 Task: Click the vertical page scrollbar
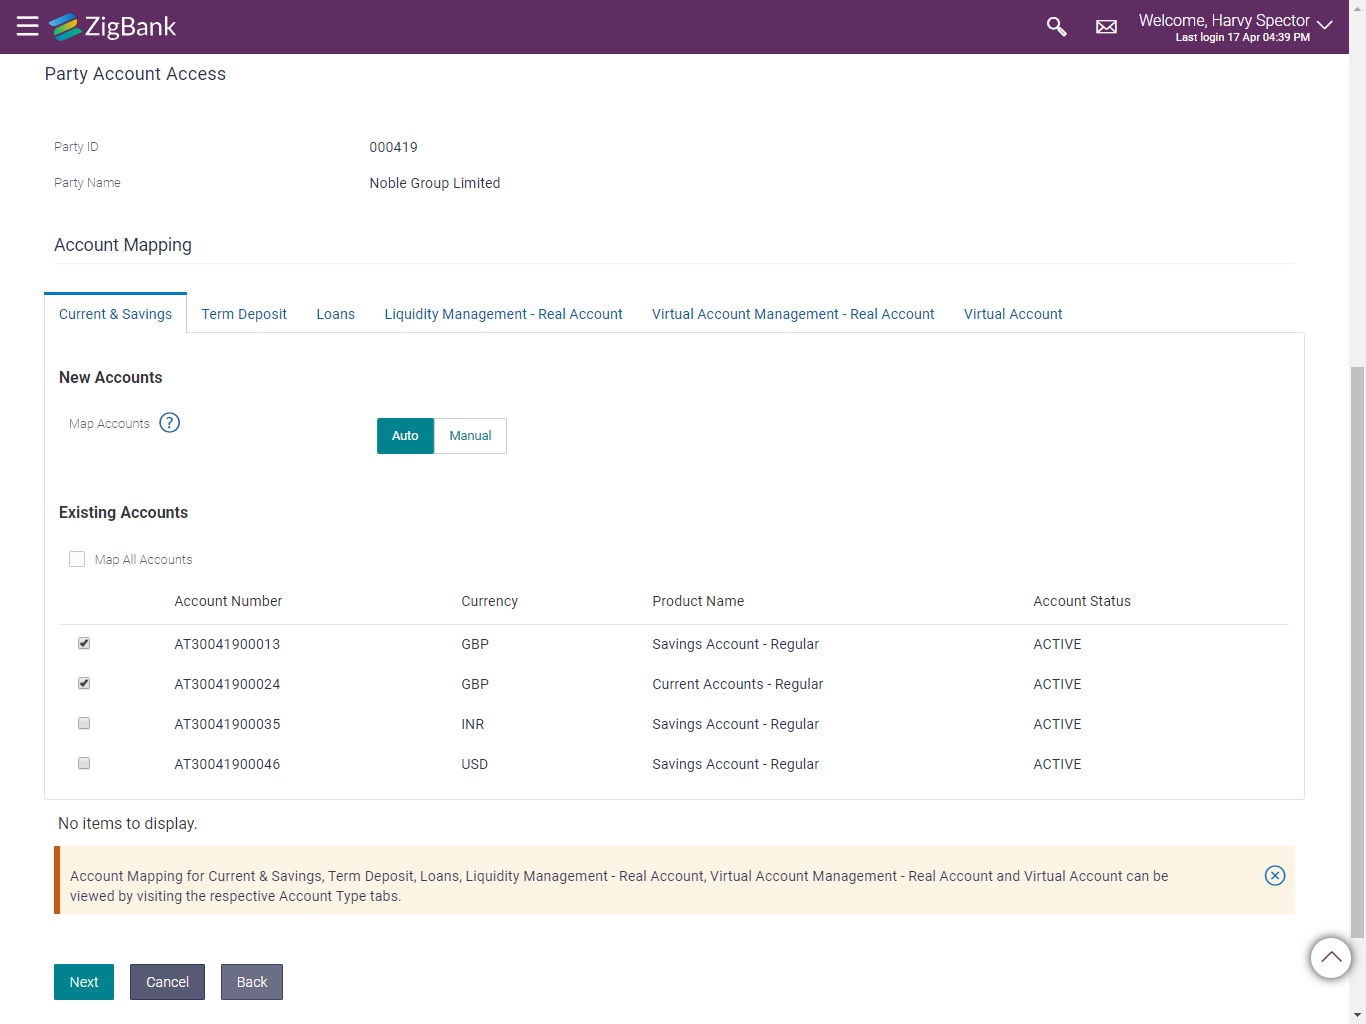coord(1357,650)
